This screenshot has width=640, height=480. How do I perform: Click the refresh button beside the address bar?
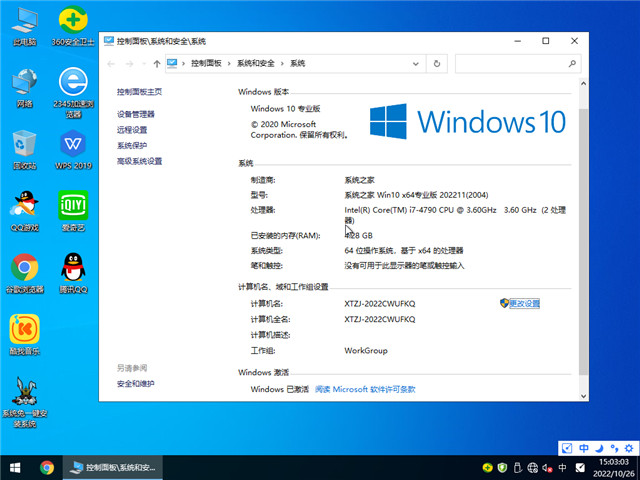pos(438,63)
